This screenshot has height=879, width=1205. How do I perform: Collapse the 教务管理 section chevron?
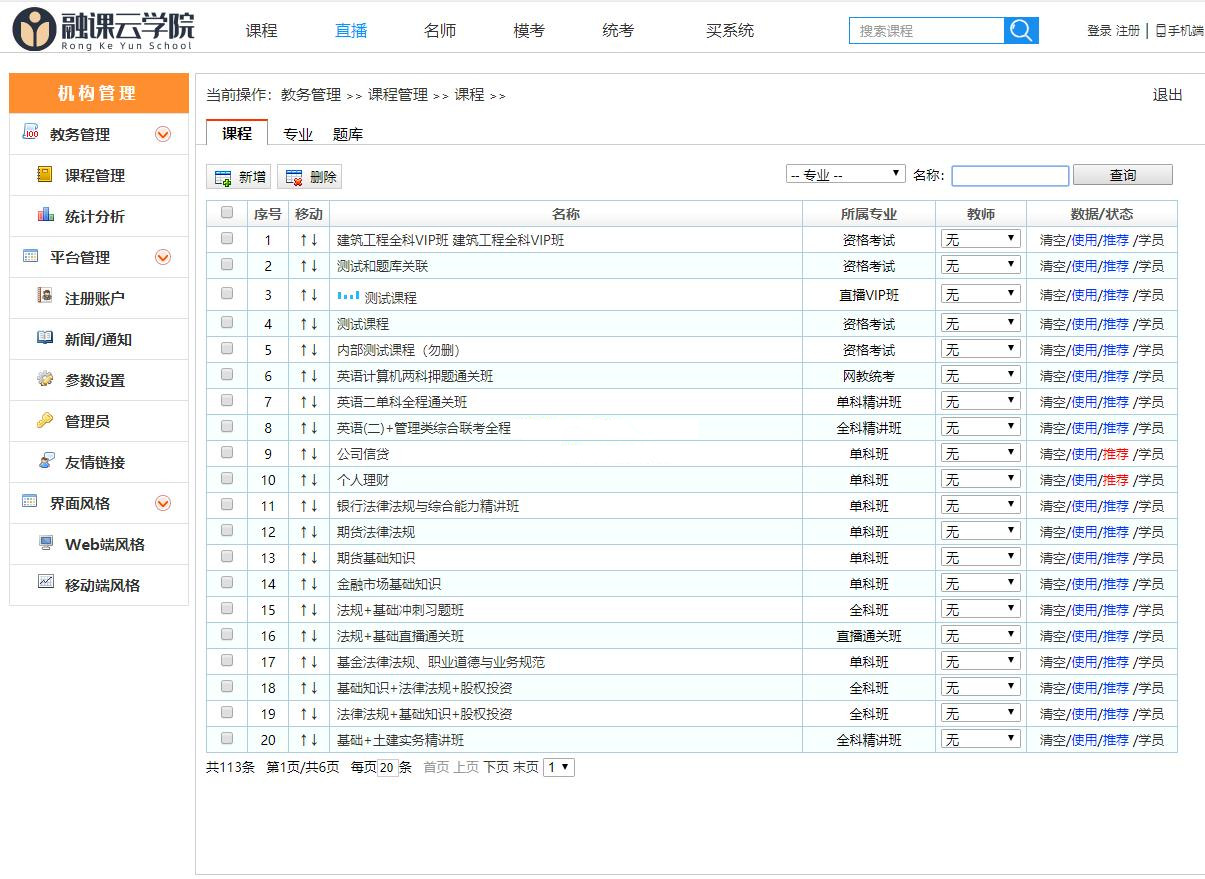click(x=162, y=134)
